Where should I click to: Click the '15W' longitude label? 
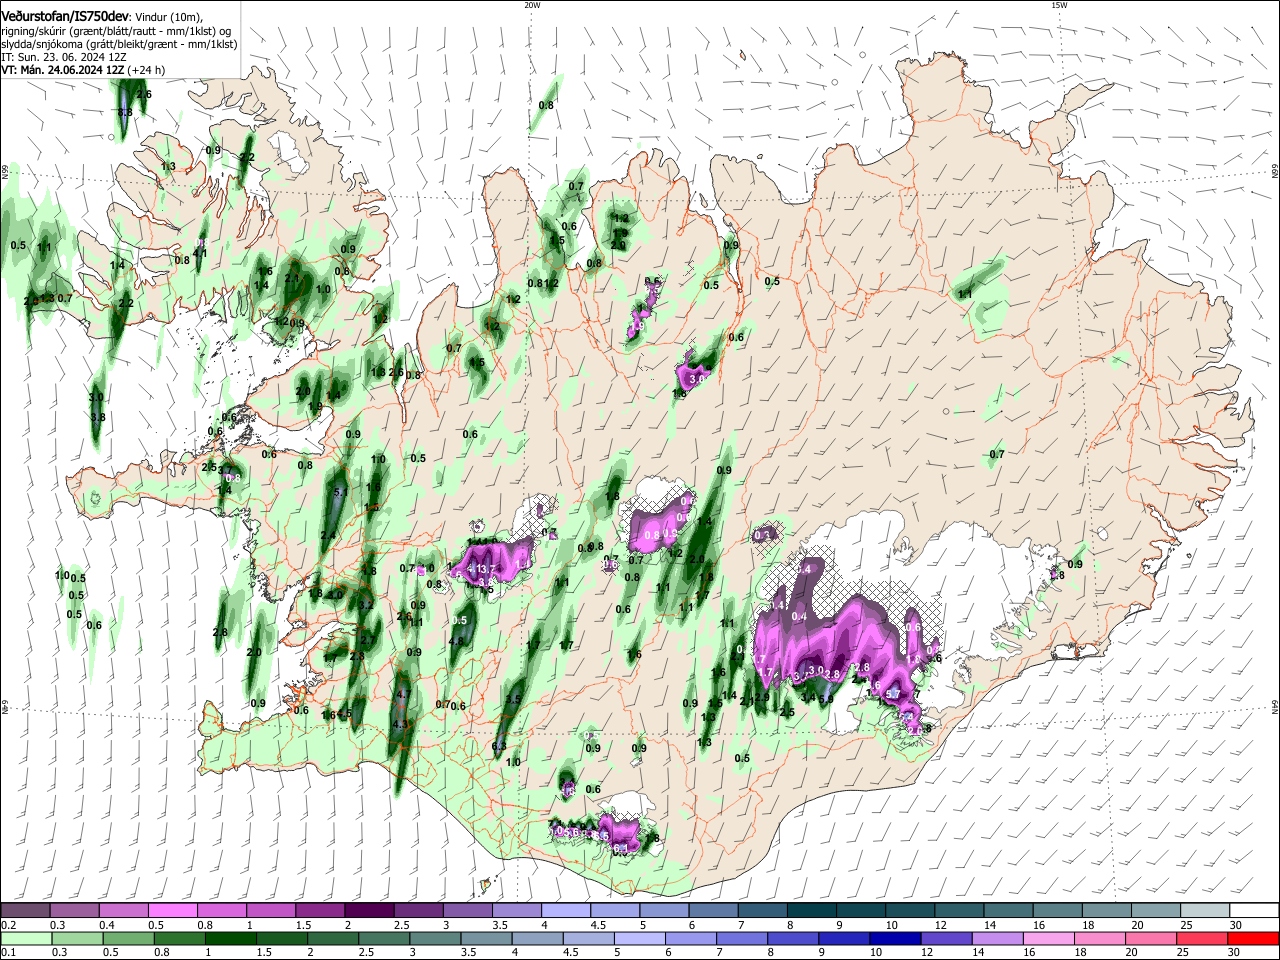pos(1059,5)
